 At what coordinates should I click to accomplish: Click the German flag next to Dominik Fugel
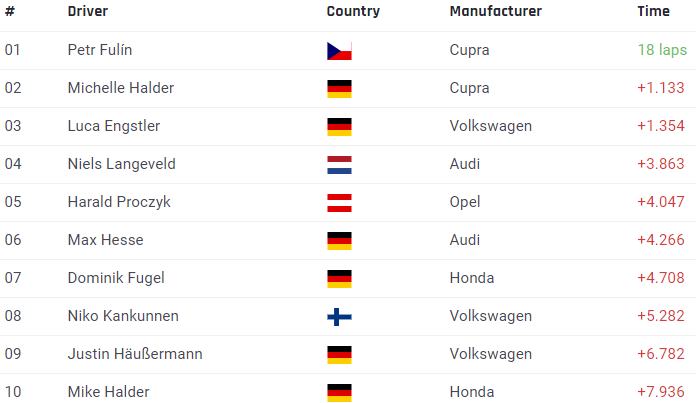pos(339,279)
